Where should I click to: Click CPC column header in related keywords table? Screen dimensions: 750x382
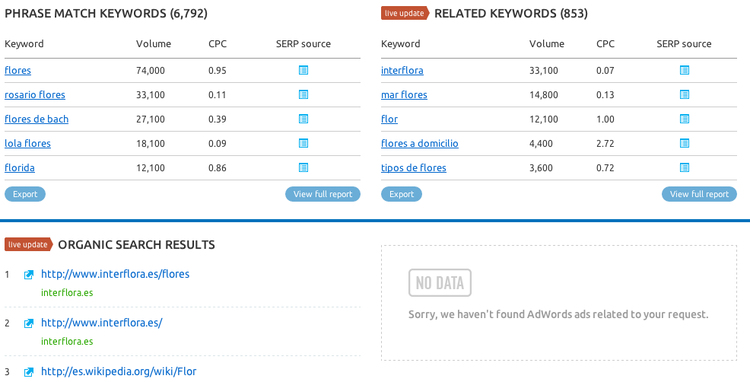606,44
